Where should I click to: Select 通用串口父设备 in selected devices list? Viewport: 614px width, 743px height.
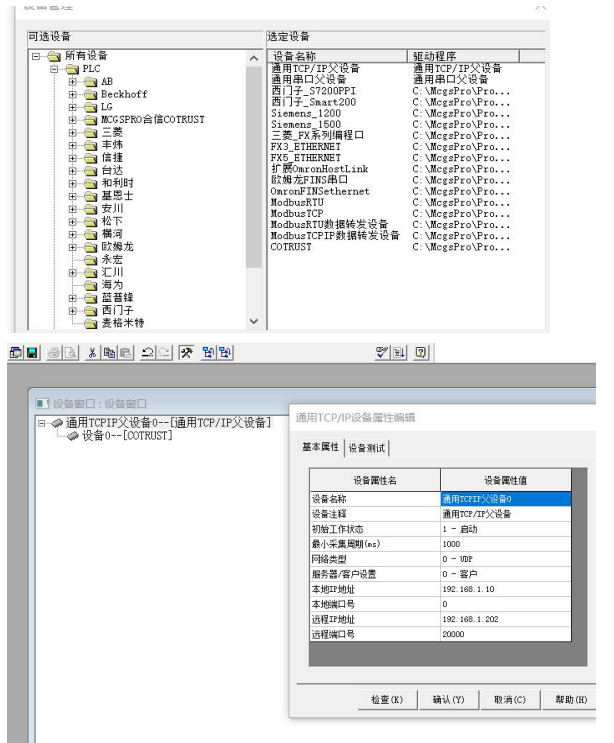coord(308,80)
